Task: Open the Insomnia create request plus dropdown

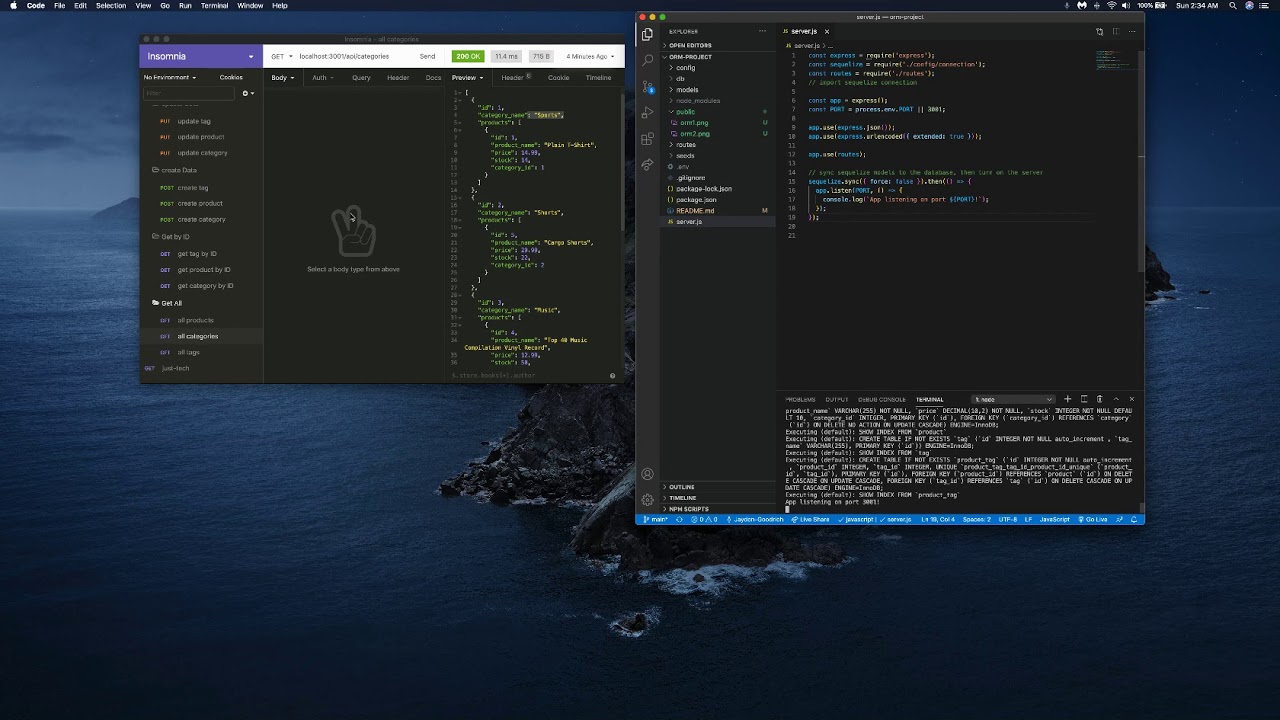Action: tap(247, 93)
